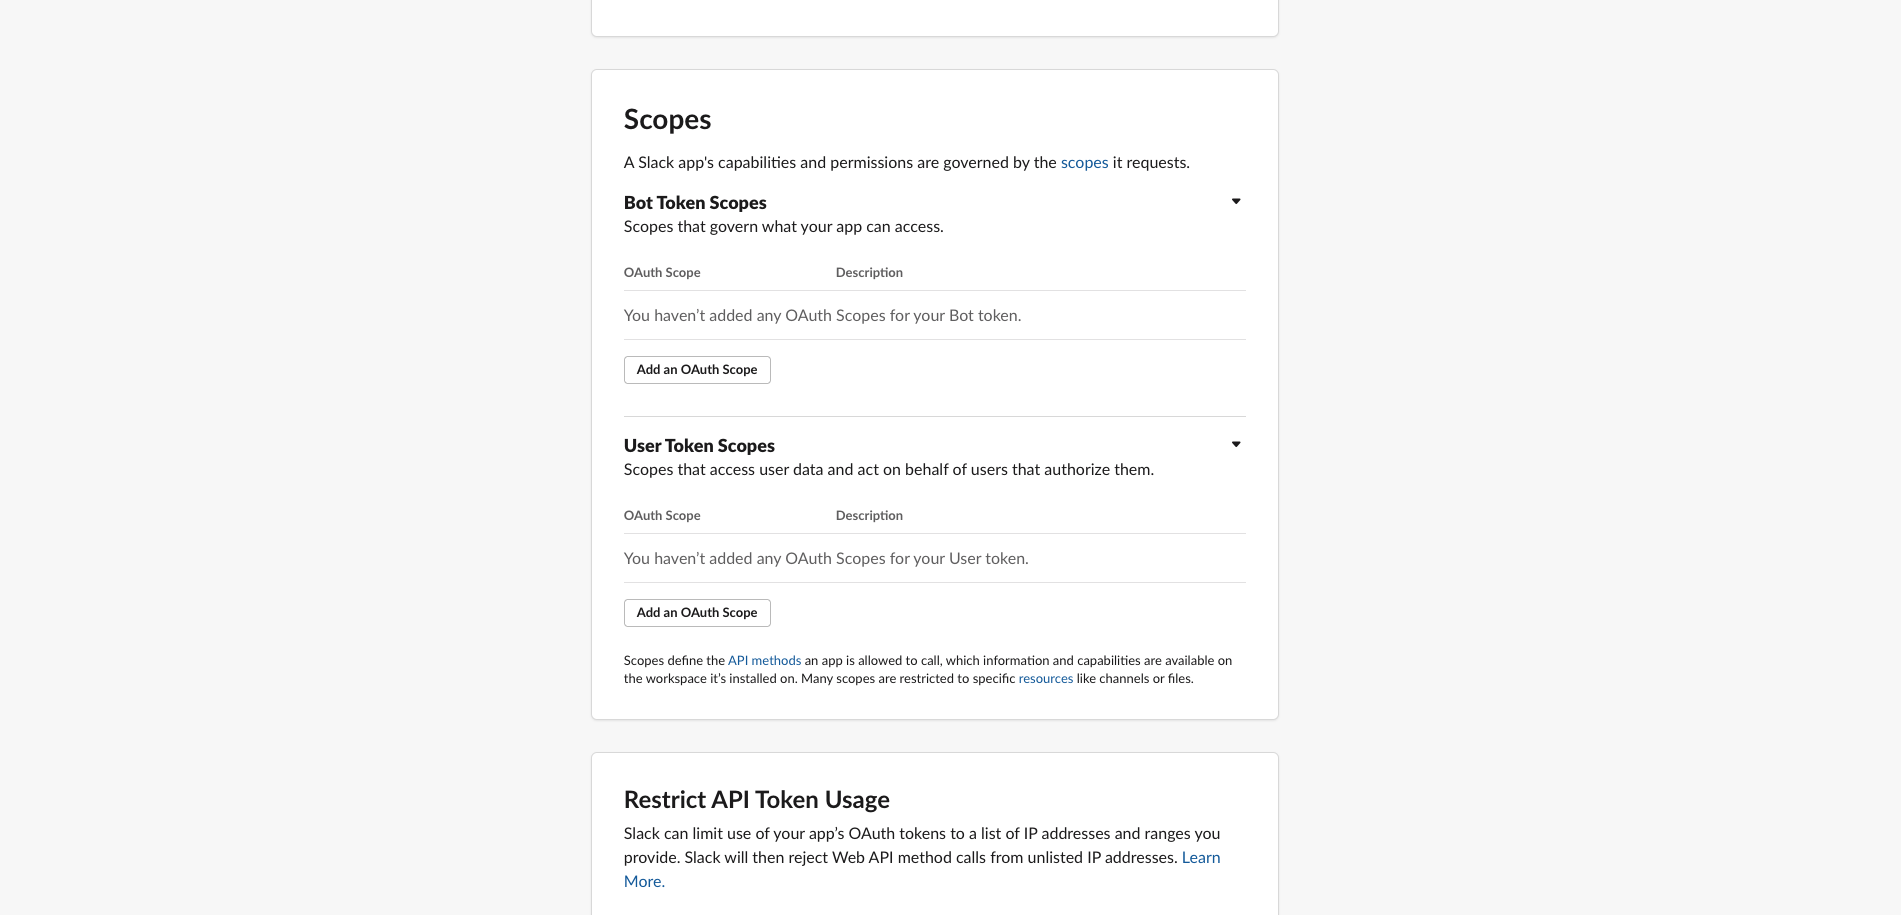The image size is (1901, 915).
Task: Click the Bot Token Scopes heading
Action: tap(695, 202)
